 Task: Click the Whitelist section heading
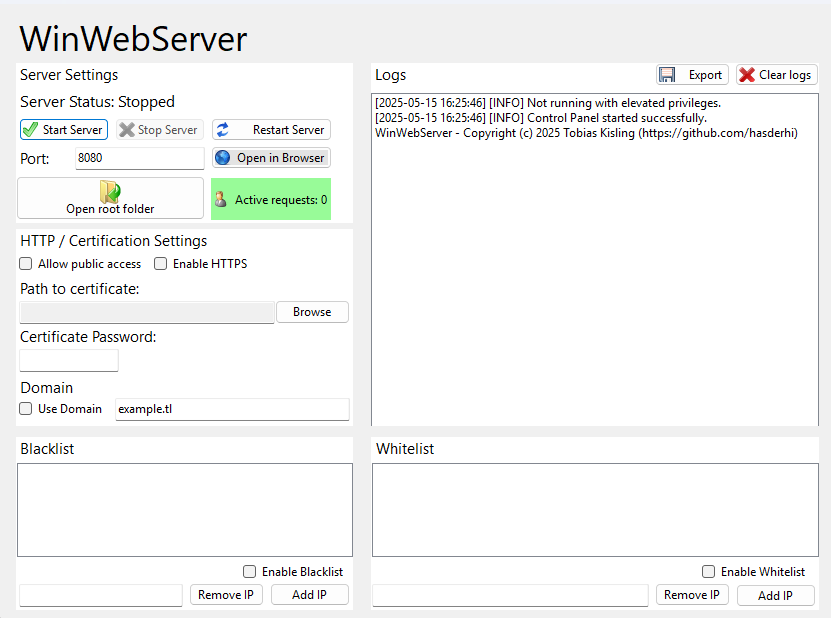[405, 449]
